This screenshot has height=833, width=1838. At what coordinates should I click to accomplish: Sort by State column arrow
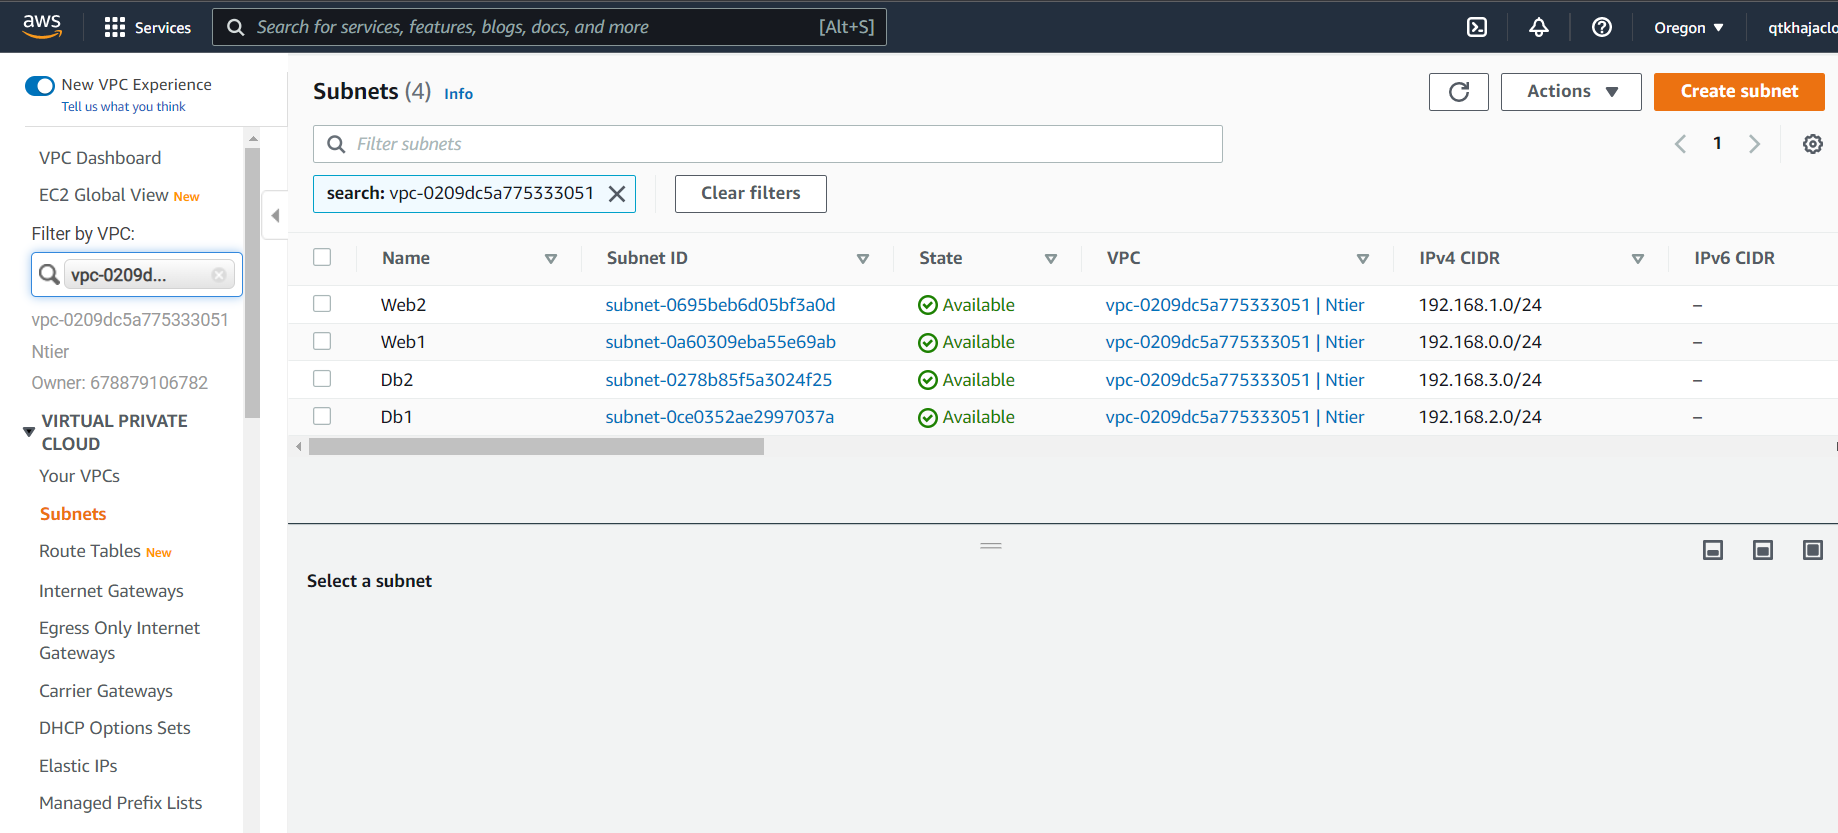tap(1051, 259)
